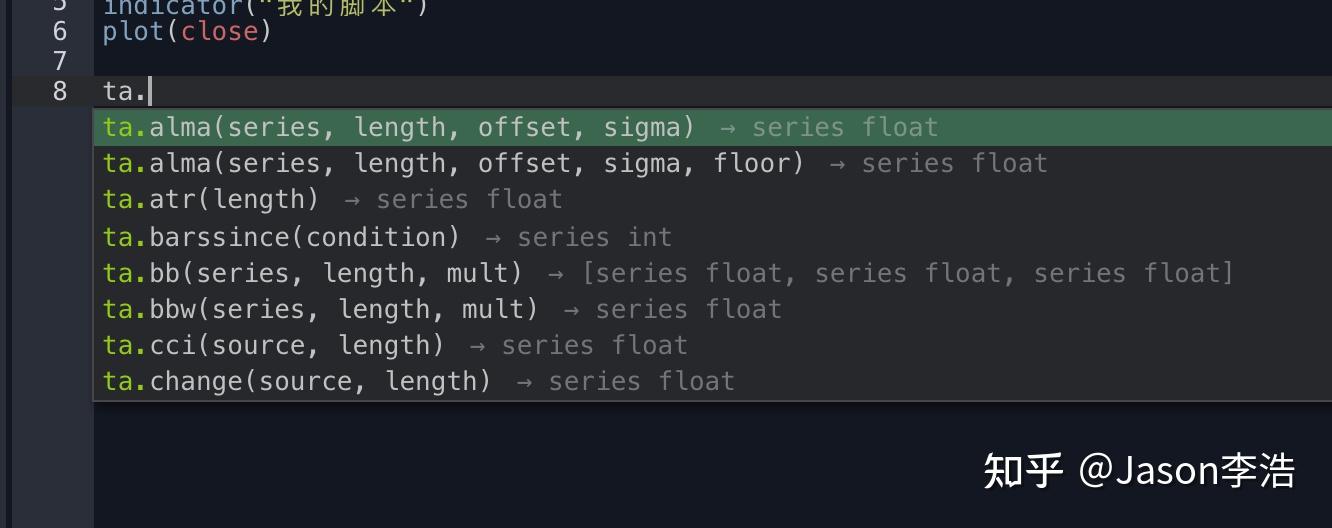Click the plot keyword on line 6
This screenshot has width=1332, height=528.
pyautogui.click(x=133, y=32)
